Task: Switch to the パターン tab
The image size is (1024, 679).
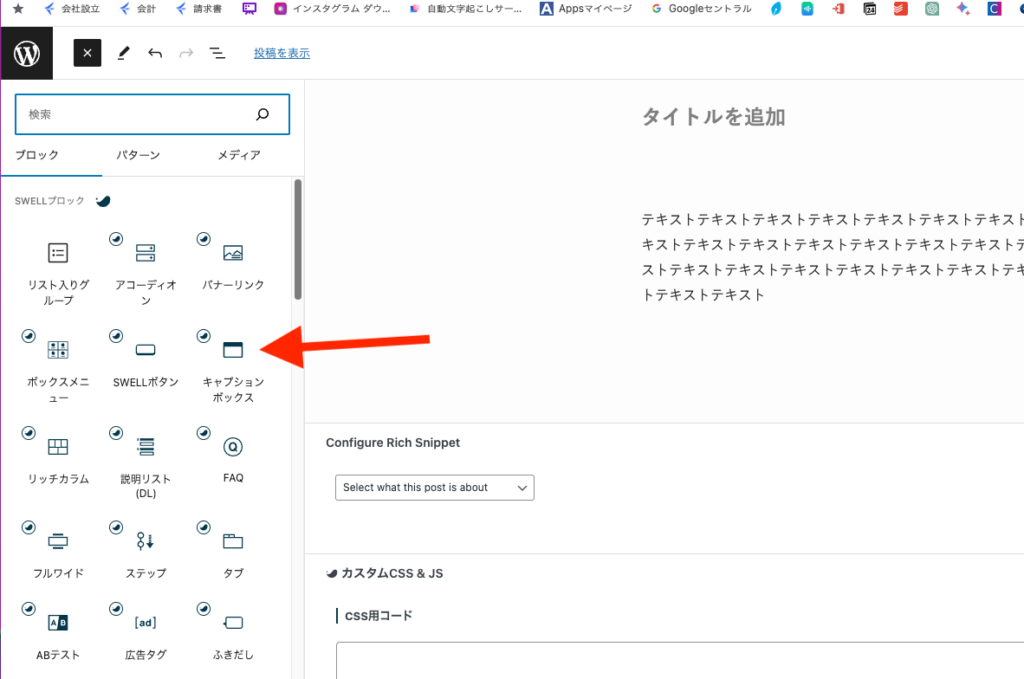Action: (138, 155)
